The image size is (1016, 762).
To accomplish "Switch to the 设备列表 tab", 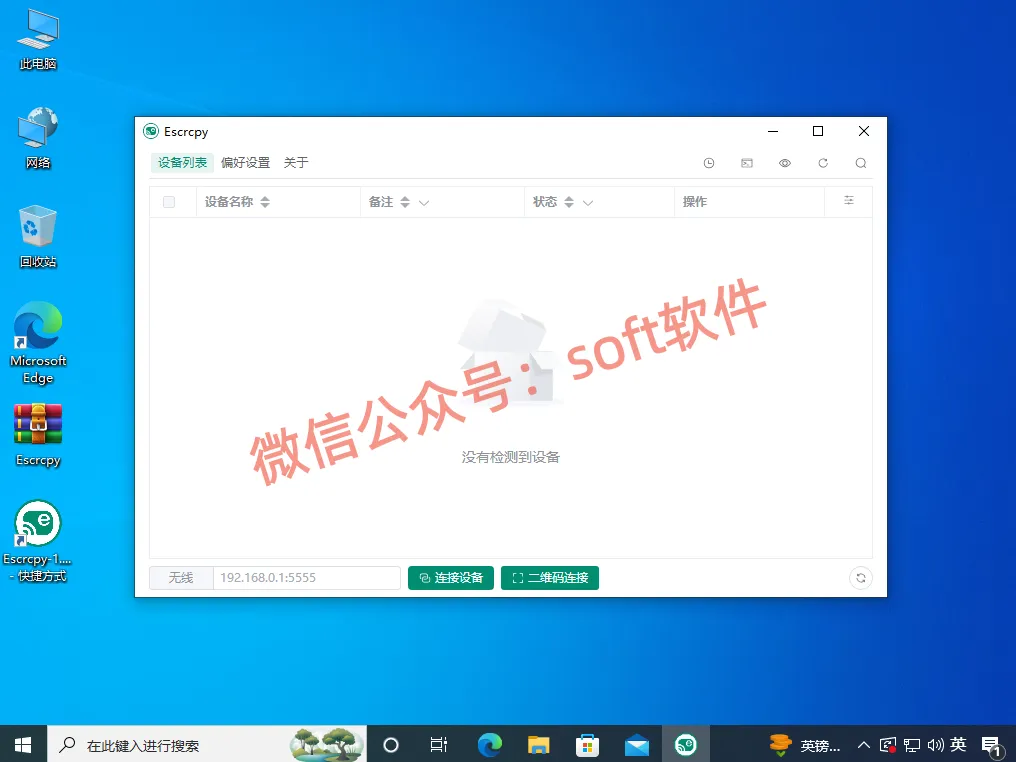I will [182, 163].
